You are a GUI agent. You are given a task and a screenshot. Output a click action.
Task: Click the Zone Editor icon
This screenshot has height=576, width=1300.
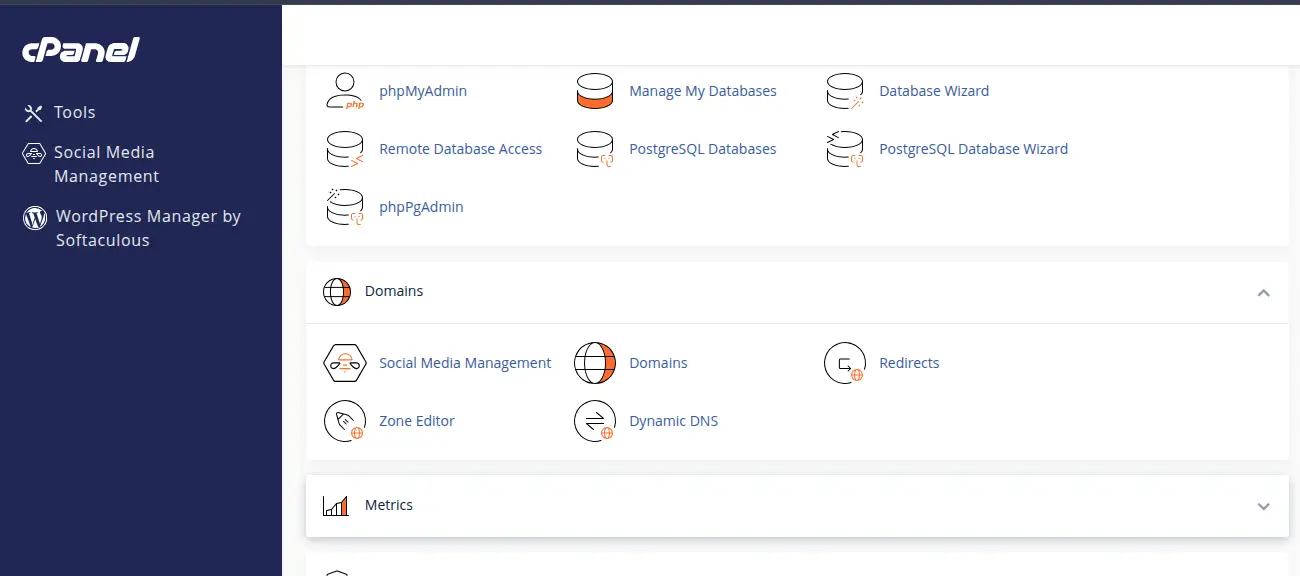click(x=345, y=421)
